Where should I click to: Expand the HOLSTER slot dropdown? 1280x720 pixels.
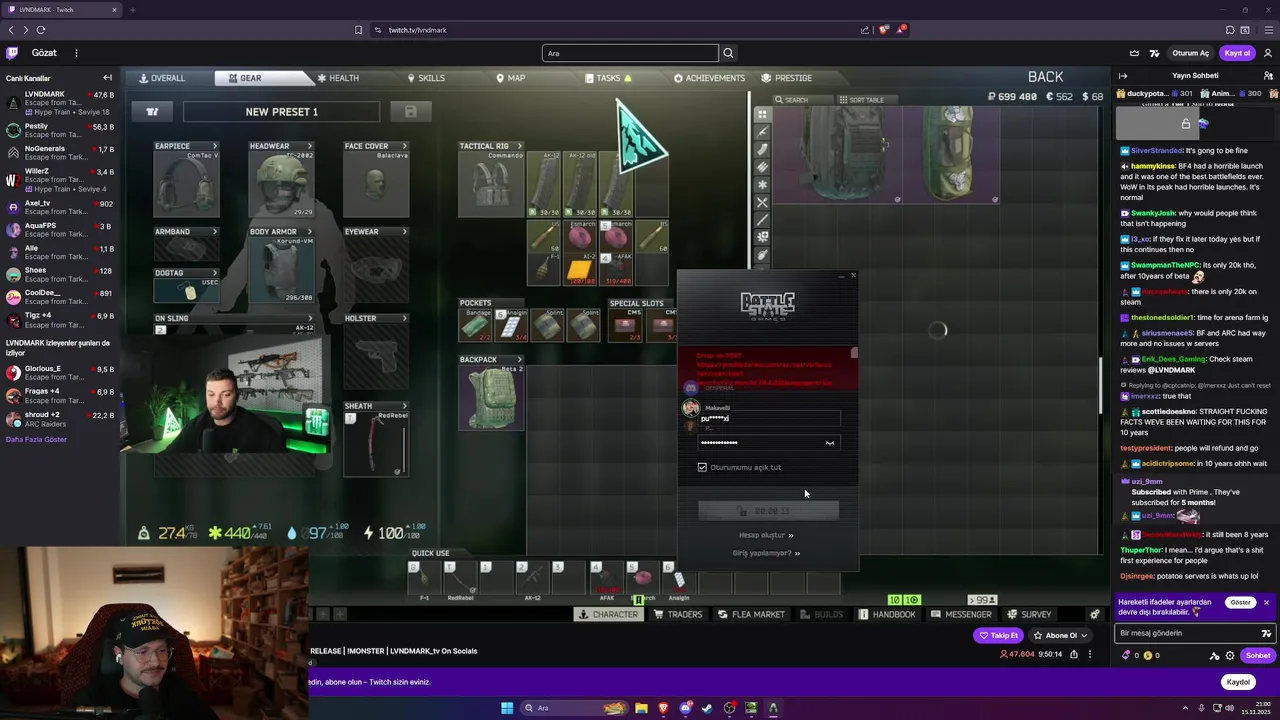(404, 318)
